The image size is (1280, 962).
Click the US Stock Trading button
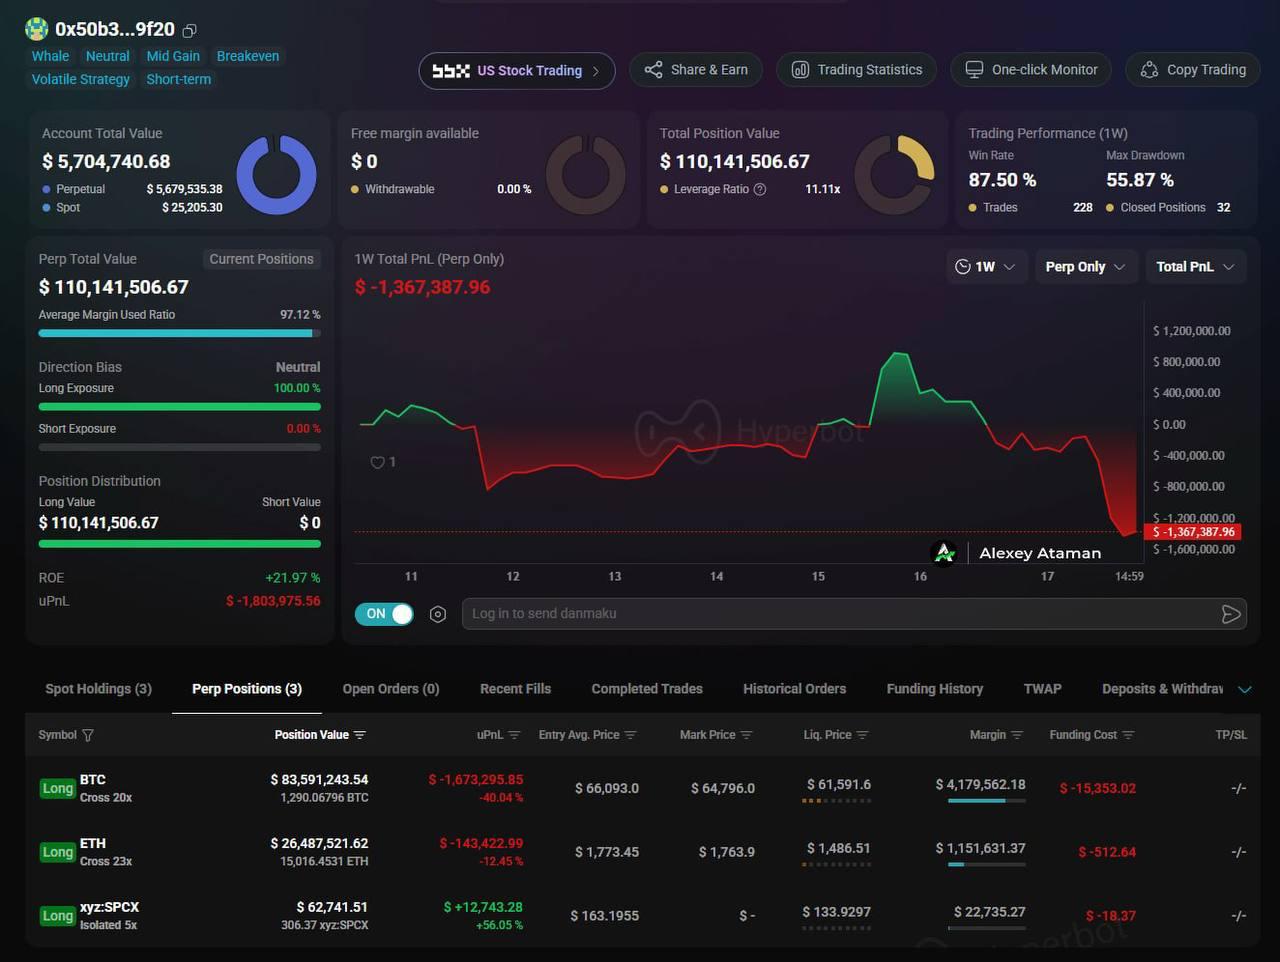(x=516, y=71)
